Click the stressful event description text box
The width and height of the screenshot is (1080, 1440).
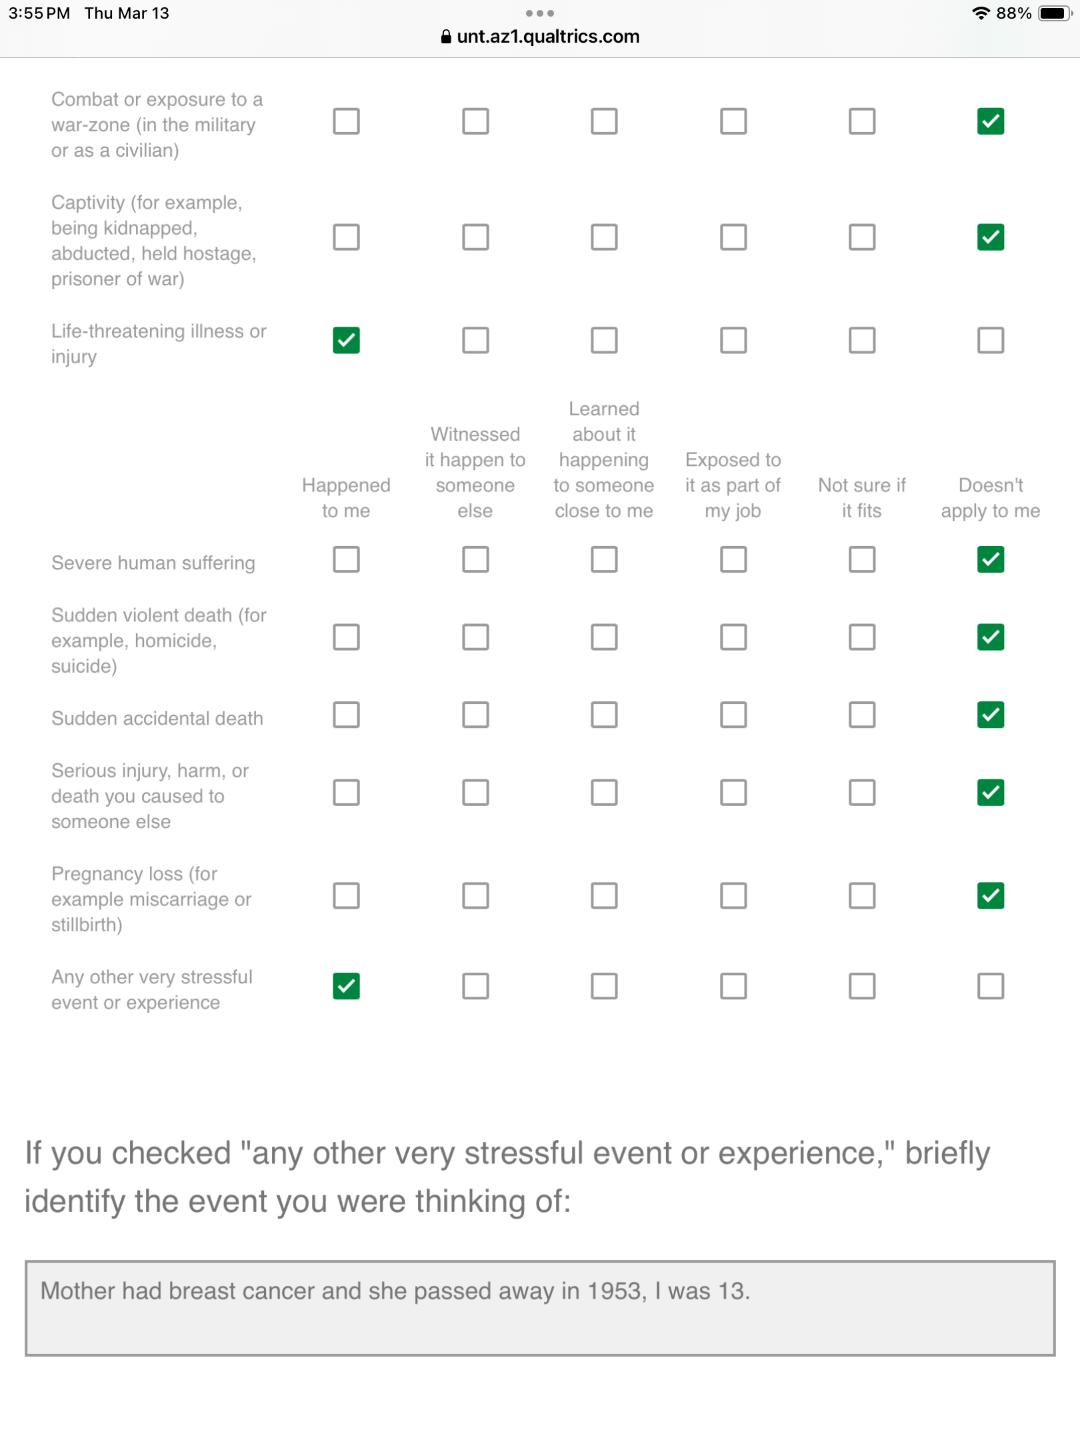(540, 1308)
